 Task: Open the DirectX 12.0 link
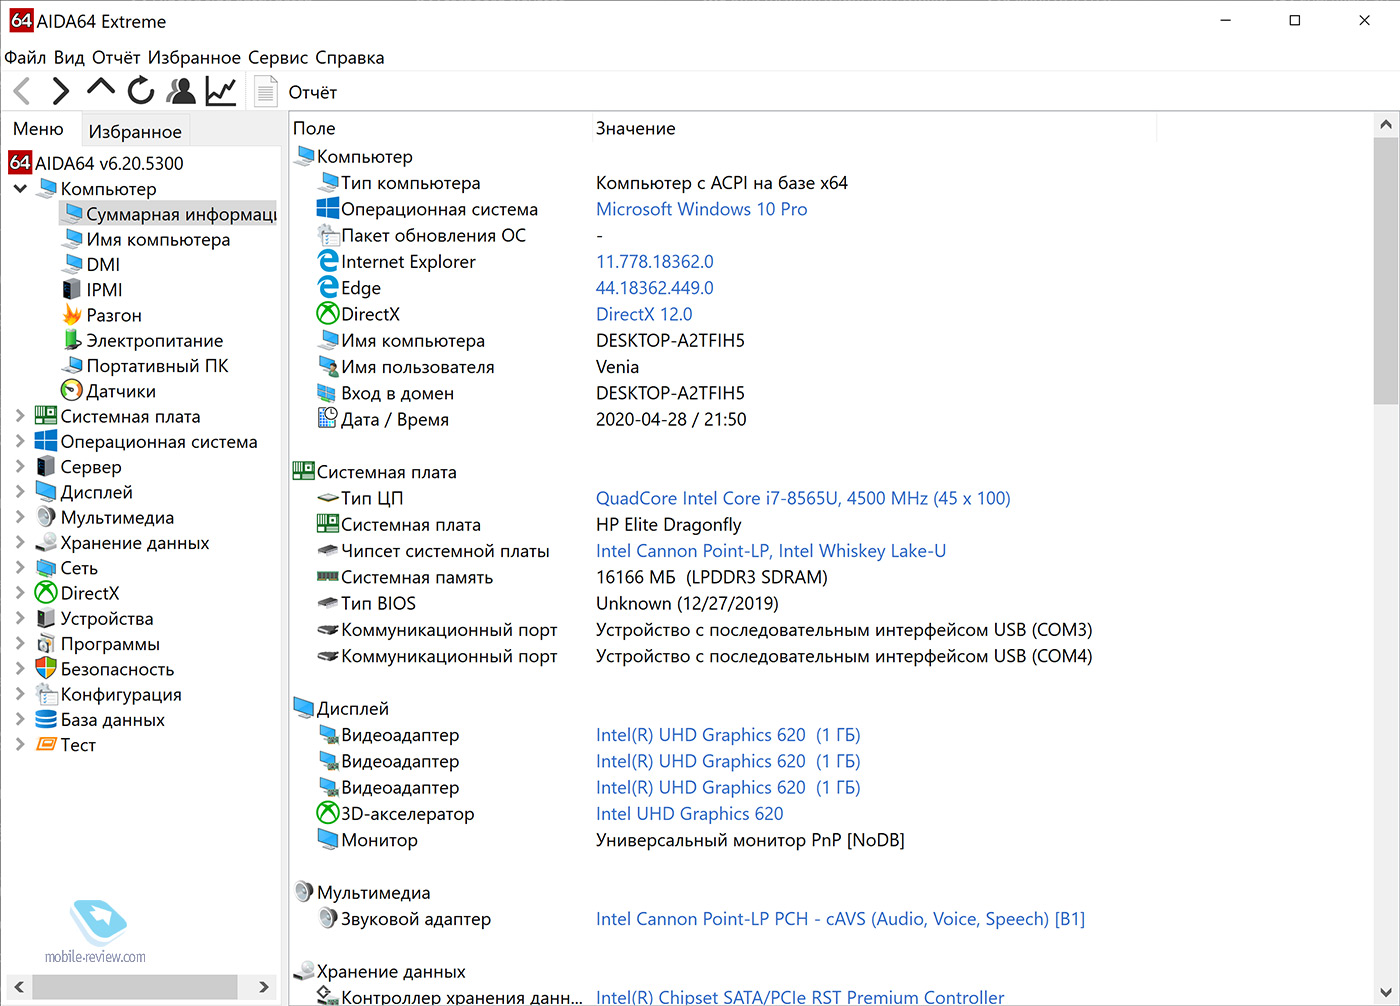pos(644,314)
